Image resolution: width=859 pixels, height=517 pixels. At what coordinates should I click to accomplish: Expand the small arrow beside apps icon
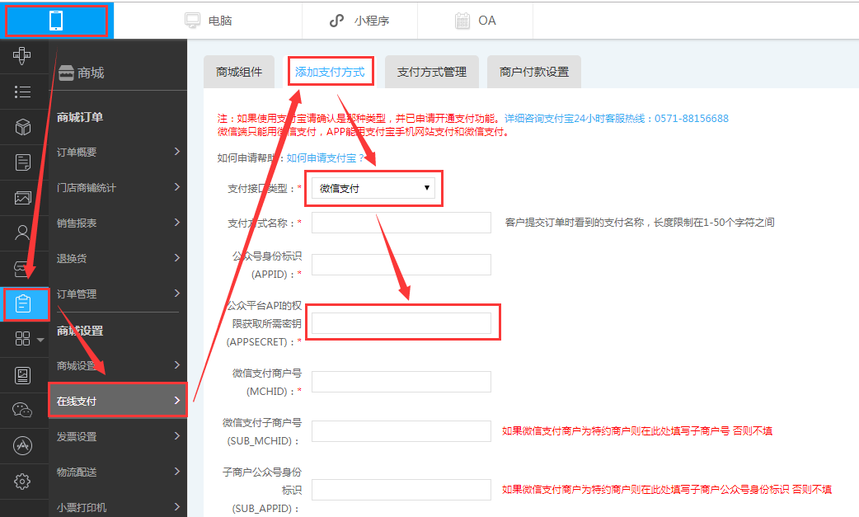(x=41, y=340)
